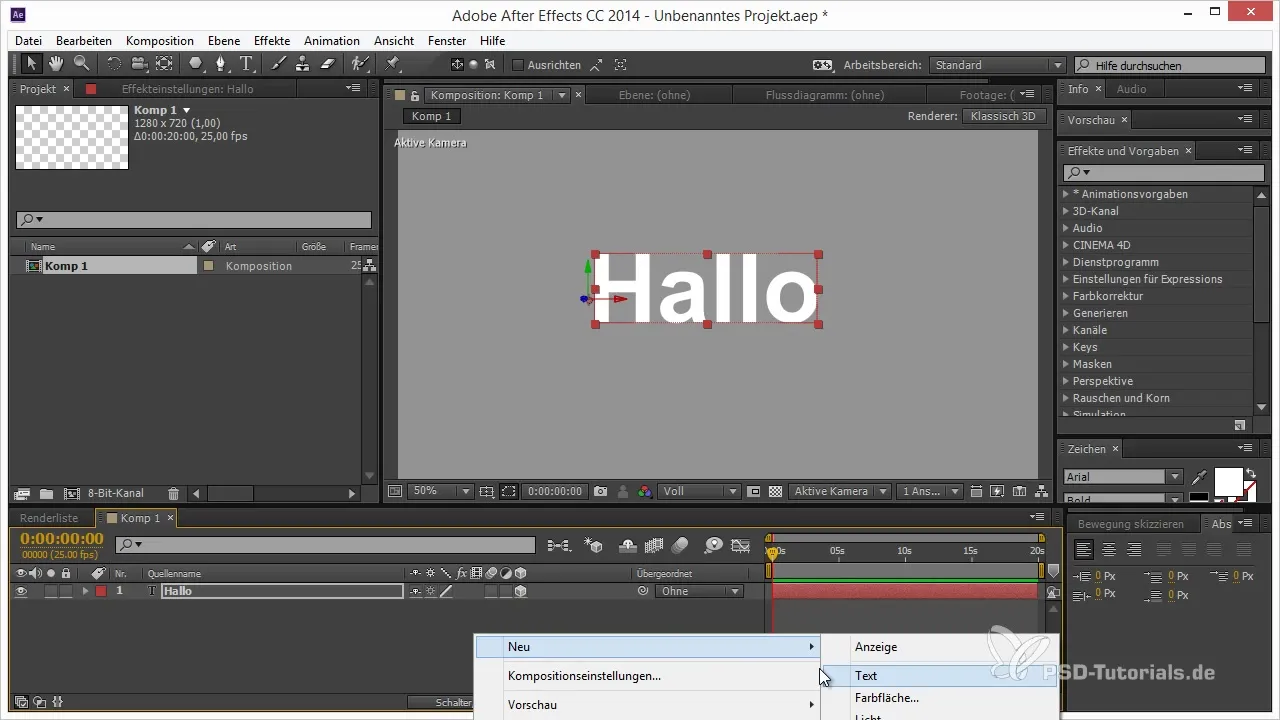Select the Clone Stamp tool
Image resolution: width=1280 pixels, height=720 pixels.
[302, 64]
